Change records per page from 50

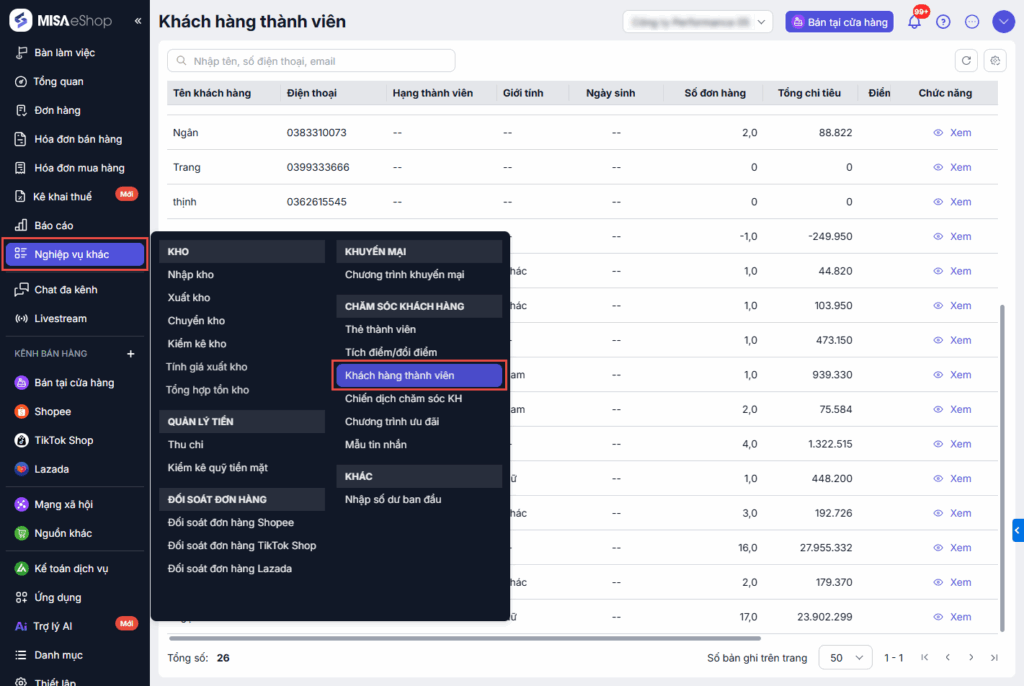tap(846, 657)
